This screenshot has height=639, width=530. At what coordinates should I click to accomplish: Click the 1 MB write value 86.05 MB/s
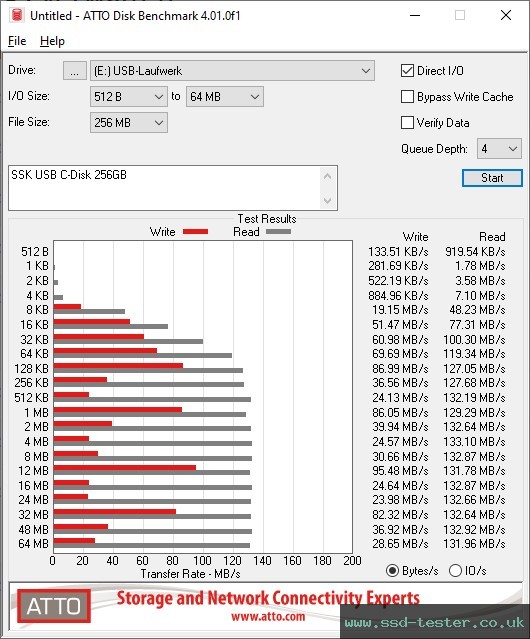[400, 412]
